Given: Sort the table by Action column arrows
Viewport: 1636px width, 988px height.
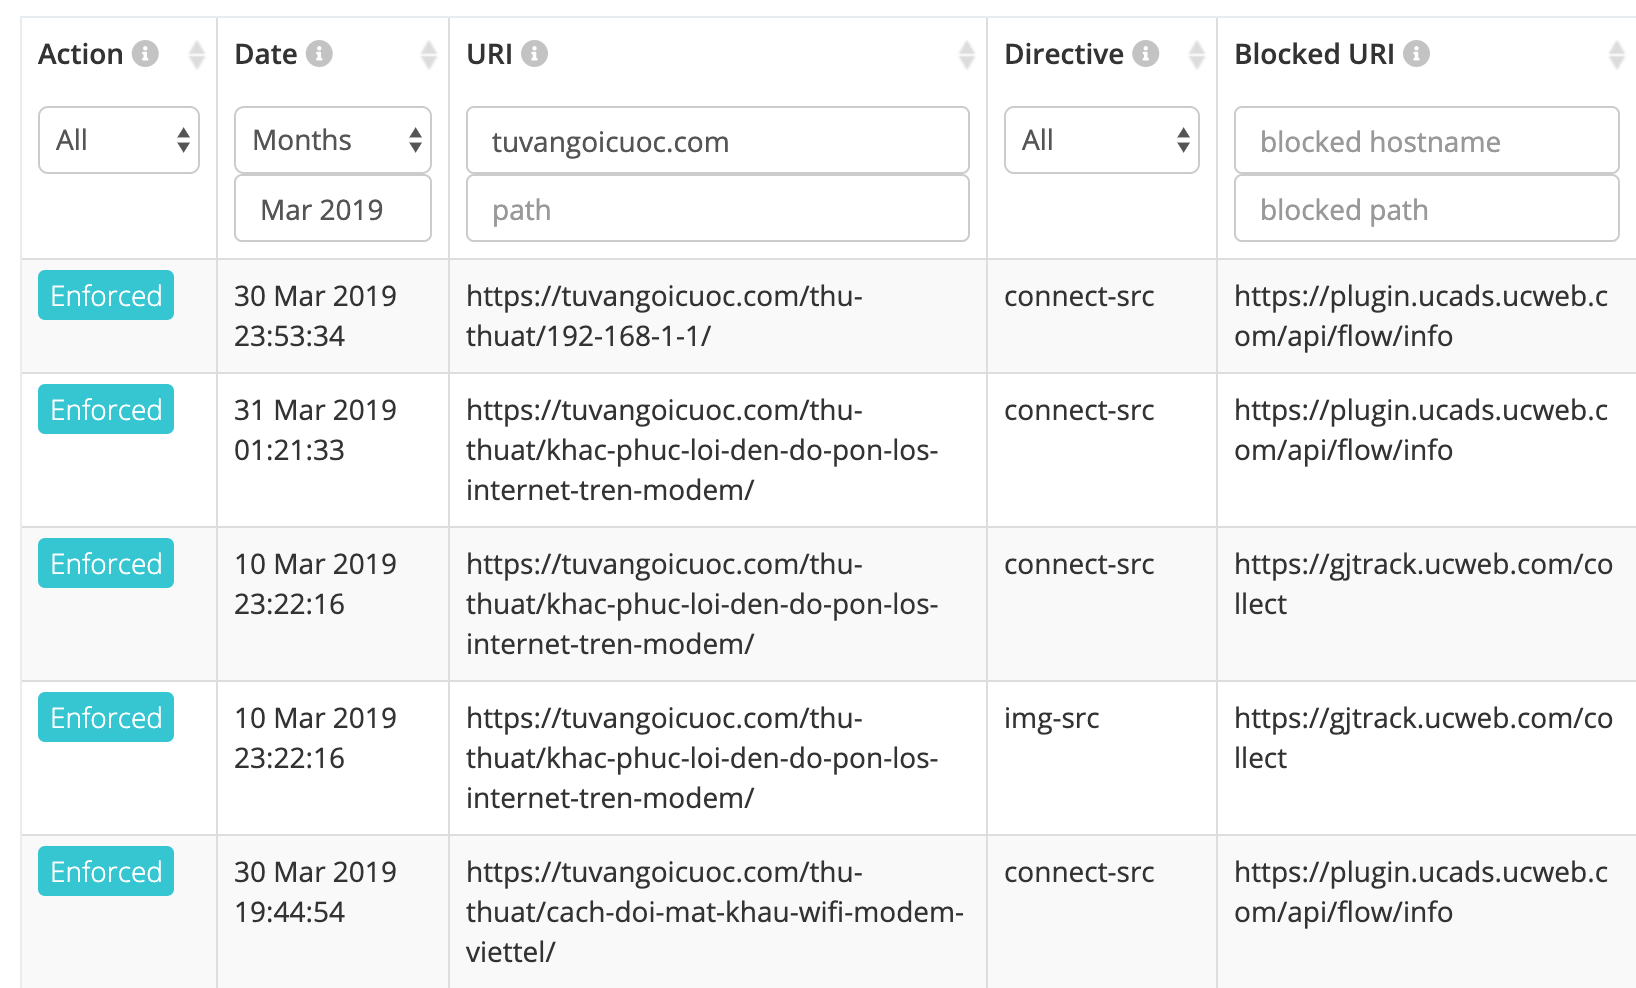Looking at the screenshot, I should point(197,54).
